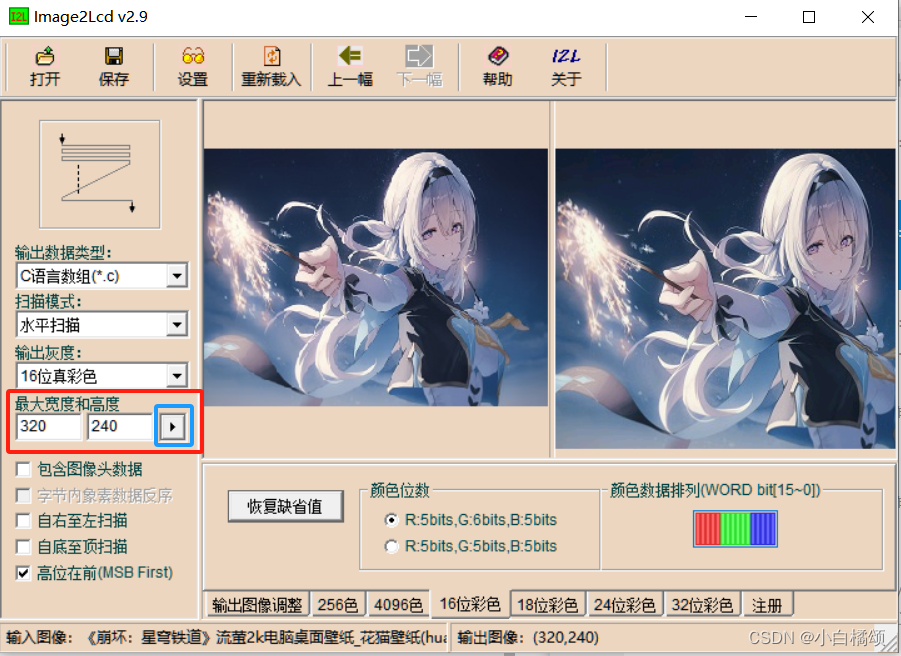
Task: Switch to 注册 tab
Action: click(767, 605)
